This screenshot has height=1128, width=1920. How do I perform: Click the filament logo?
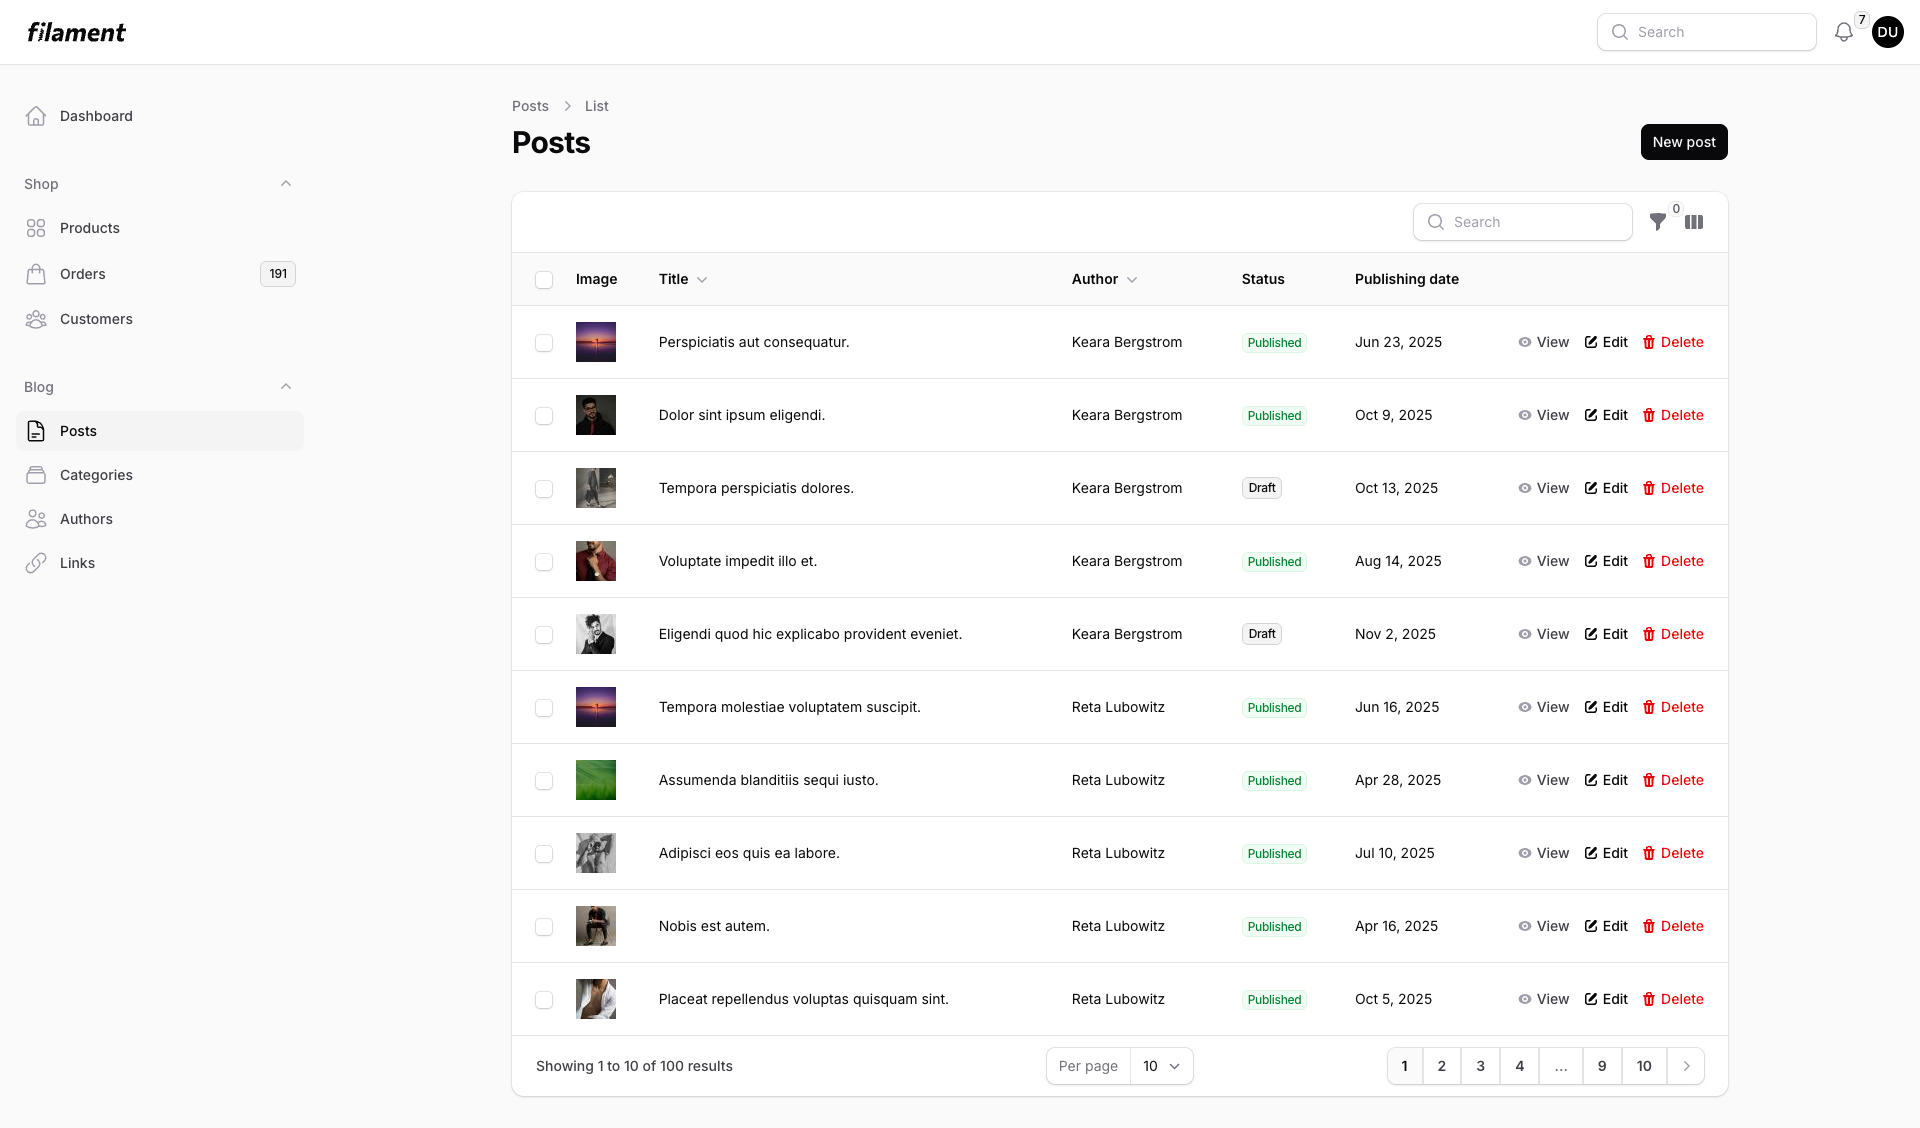pyautogui.click(x=76, y=31)
